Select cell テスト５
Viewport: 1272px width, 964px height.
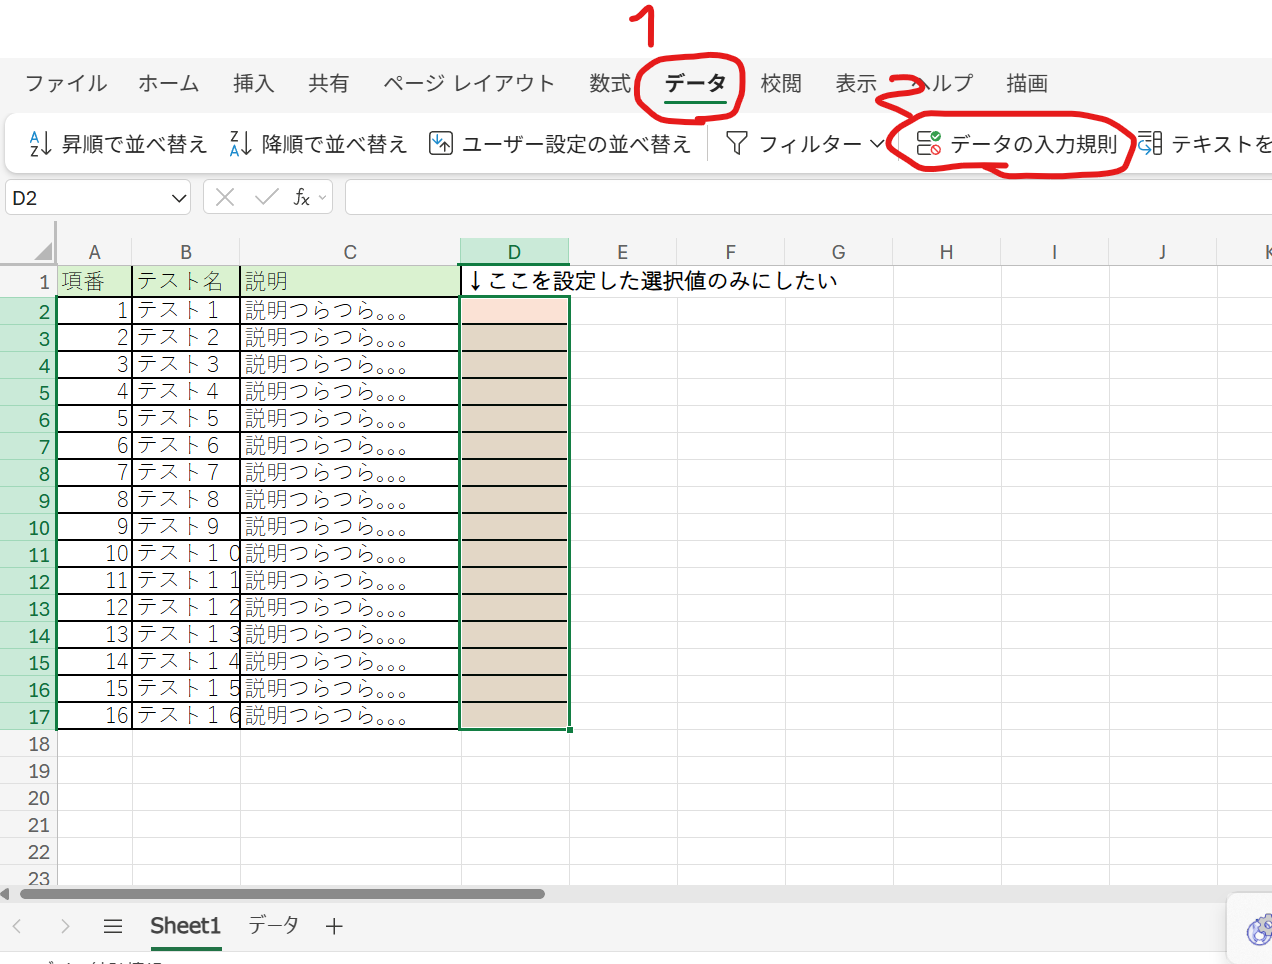(186, 419)
